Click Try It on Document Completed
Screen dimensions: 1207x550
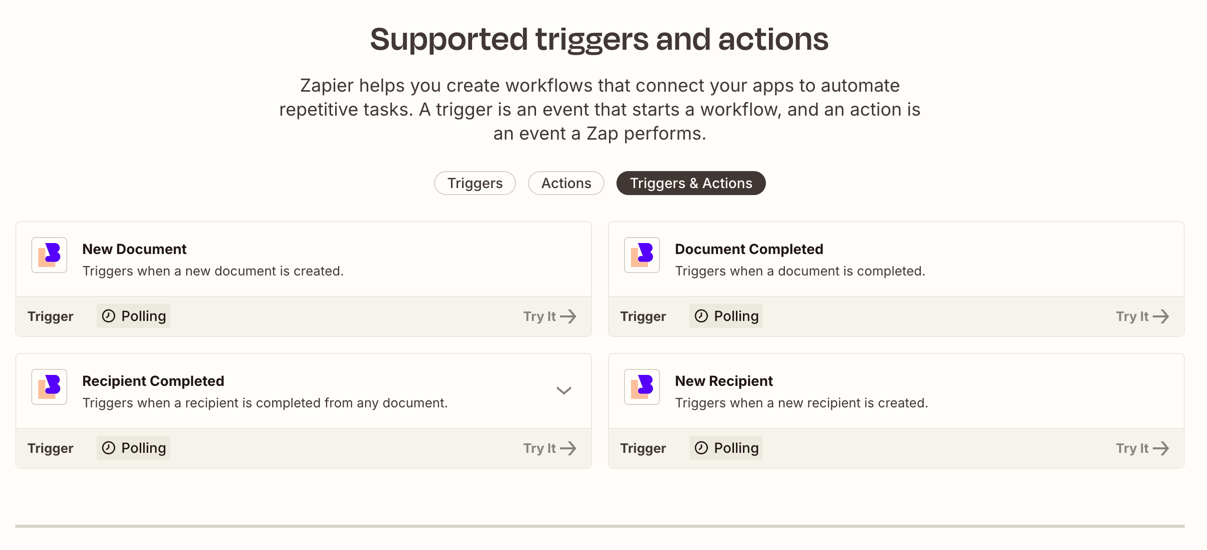point(1142,316)
